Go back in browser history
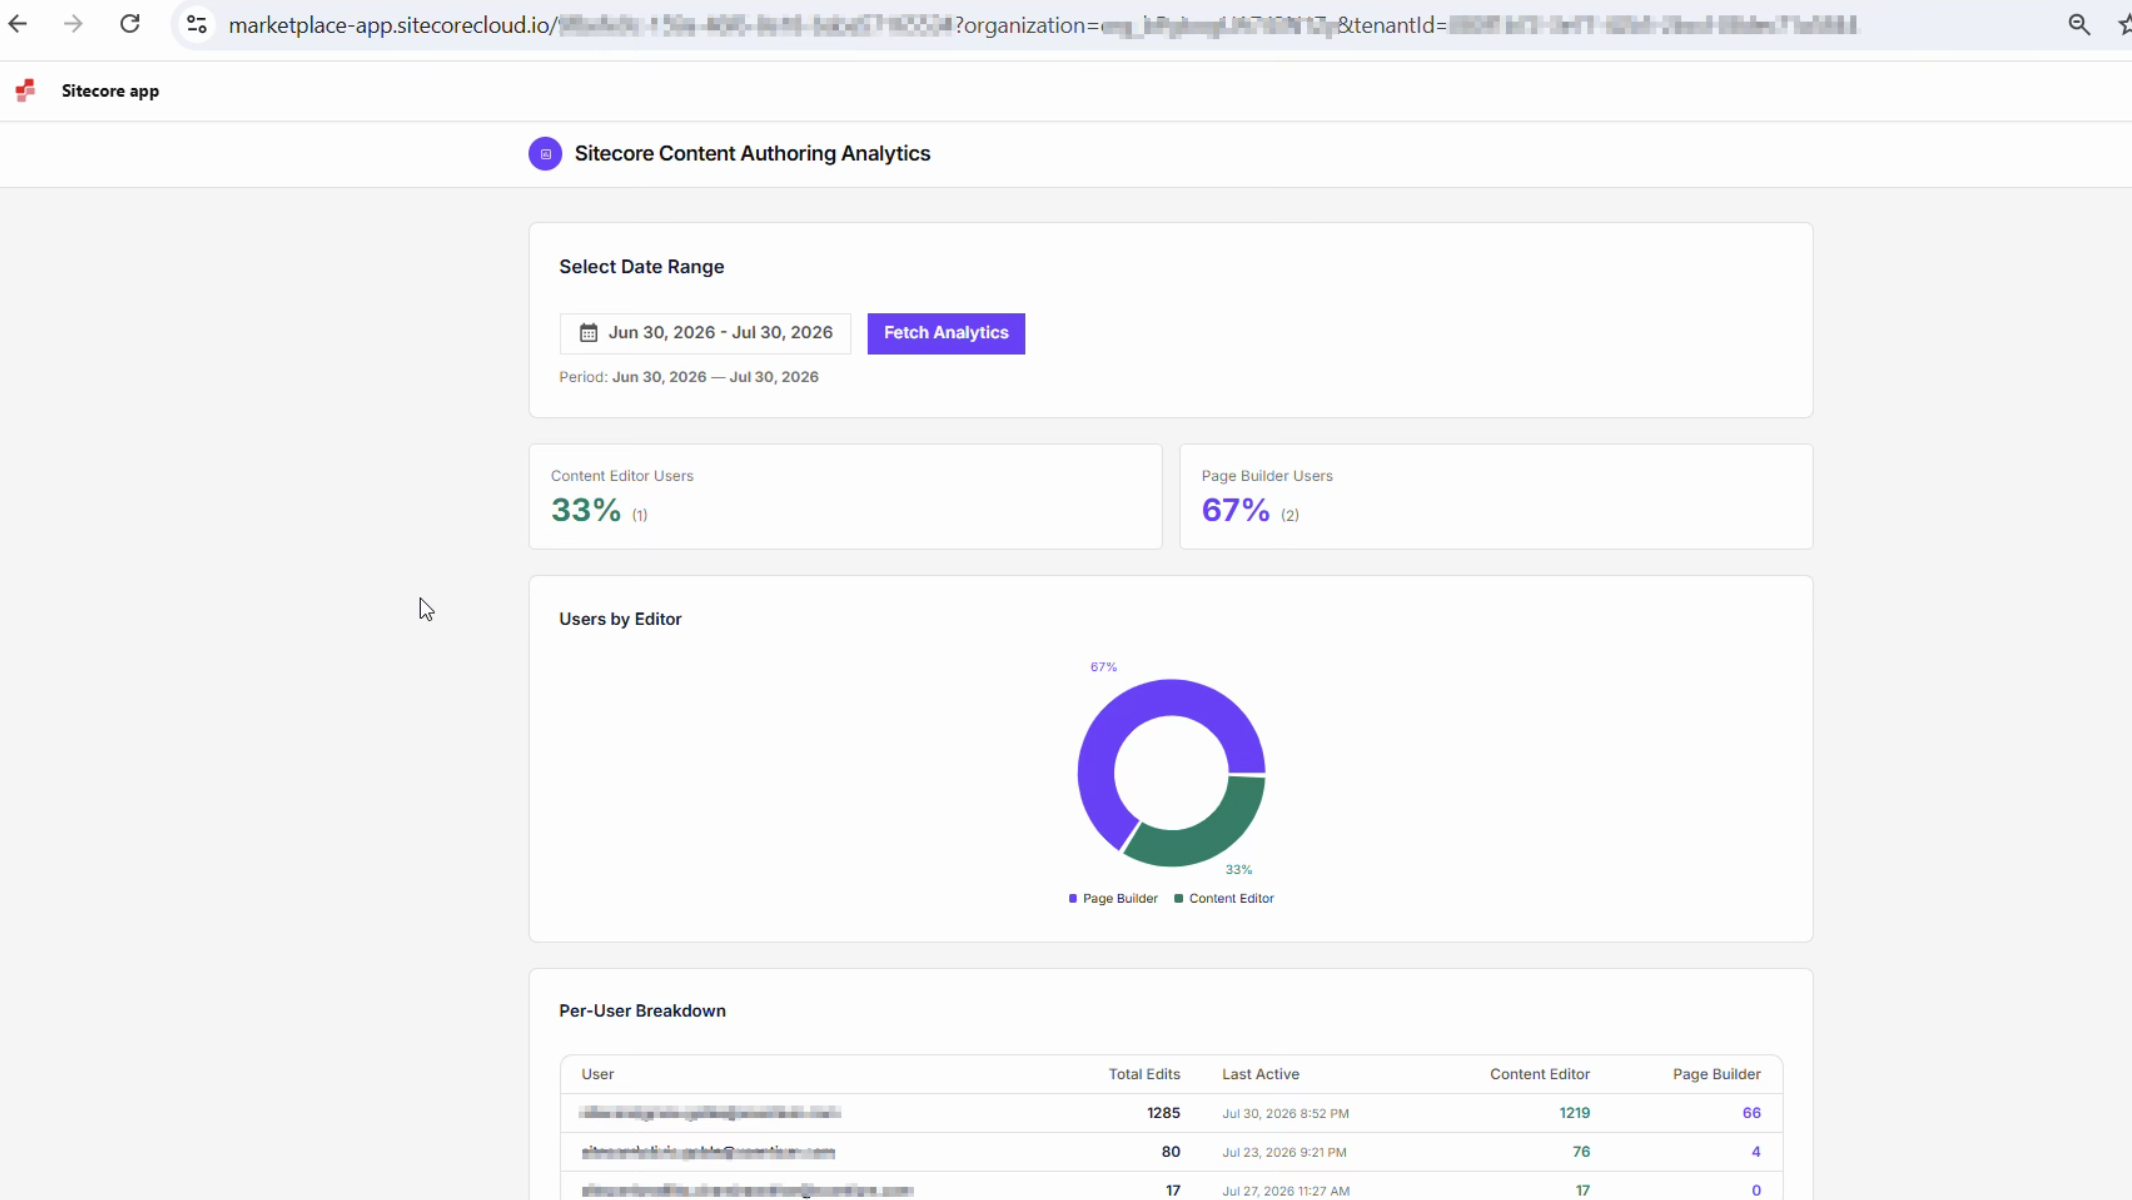The height and width of the screenshot is (1200, 2132). point(18,24)
